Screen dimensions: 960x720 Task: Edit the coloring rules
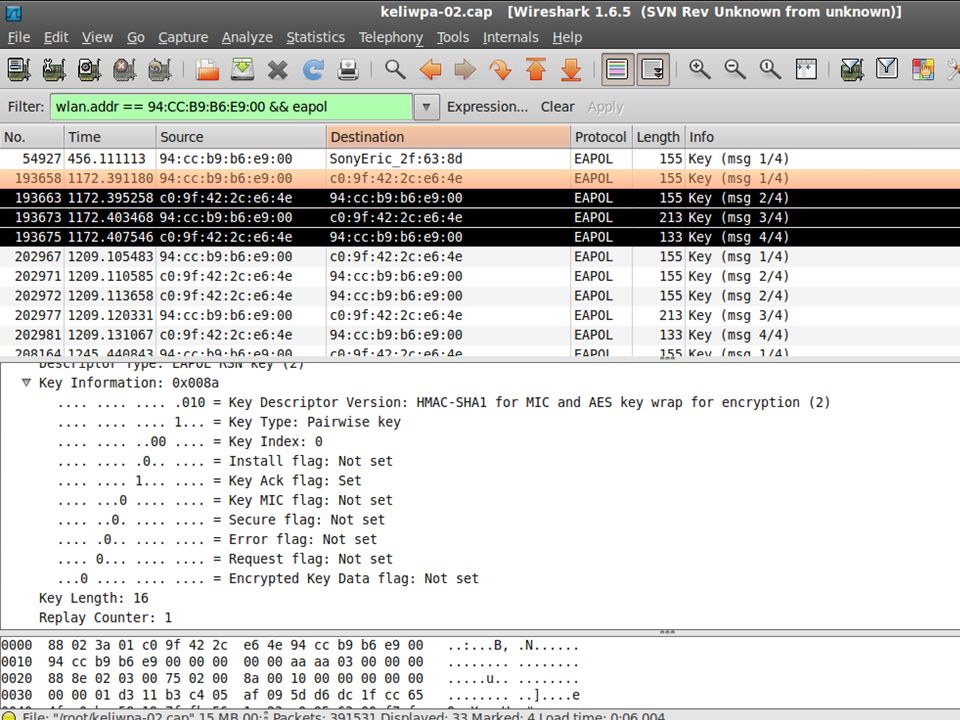coord(923,69)
